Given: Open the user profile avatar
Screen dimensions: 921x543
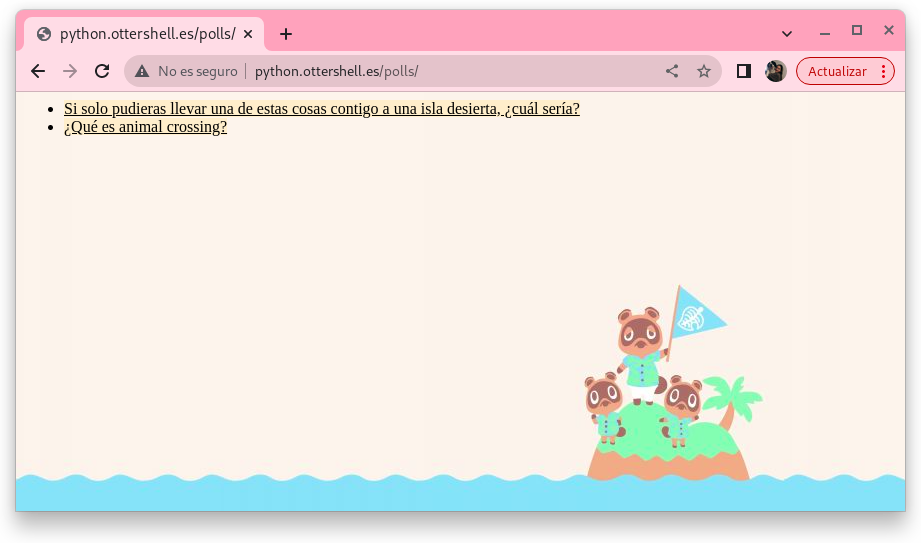Looking at the screenshot, I should [x=776, y=71].
